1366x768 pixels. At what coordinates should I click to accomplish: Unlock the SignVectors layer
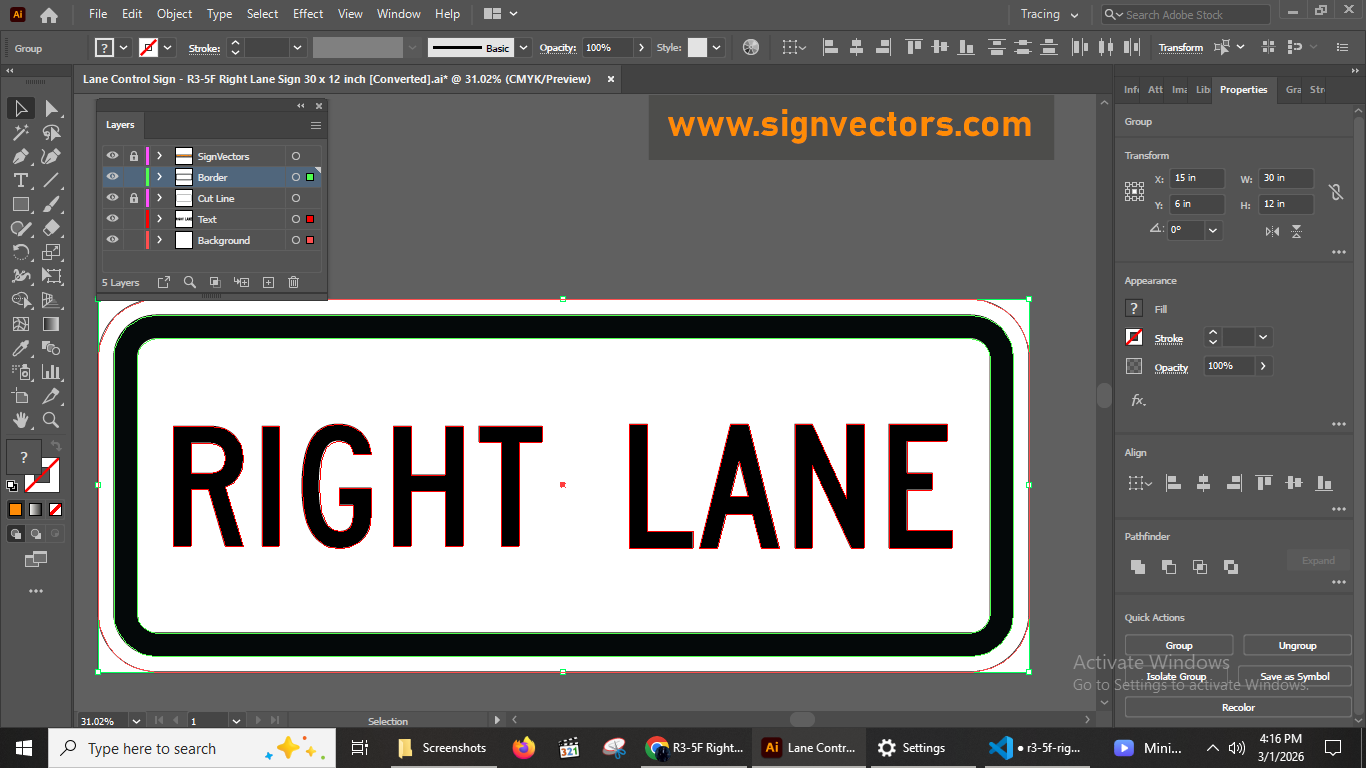pos(134,156)
